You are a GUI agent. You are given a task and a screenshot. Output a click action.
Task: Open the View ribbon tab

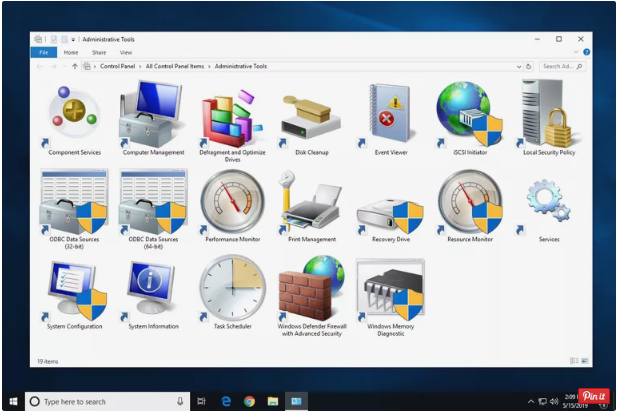coord(126,52)
